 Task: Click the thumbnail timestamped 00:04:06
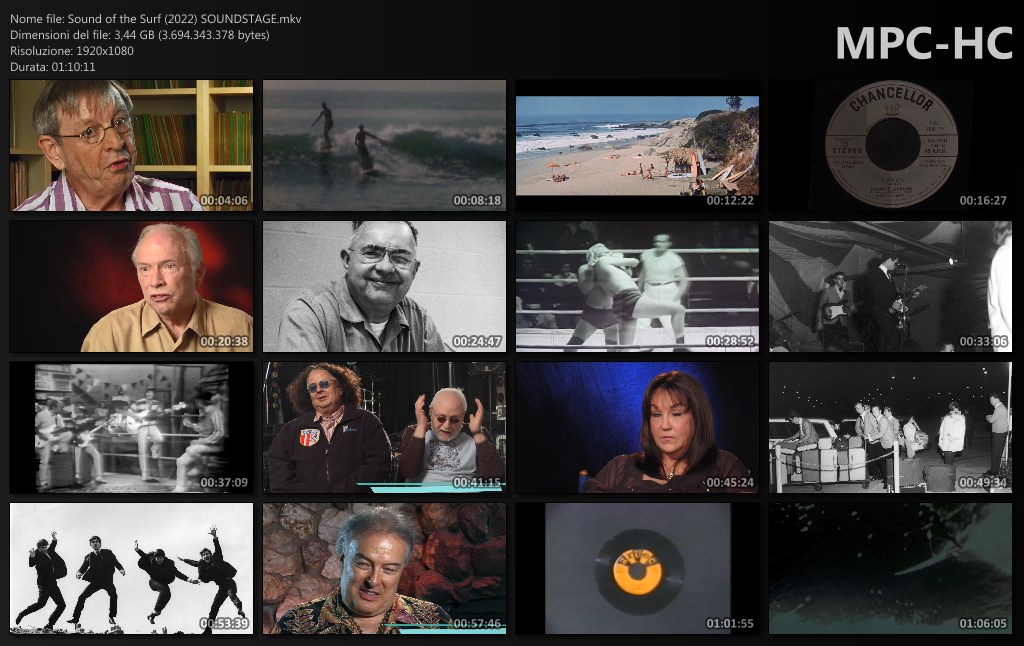(131, 146)
